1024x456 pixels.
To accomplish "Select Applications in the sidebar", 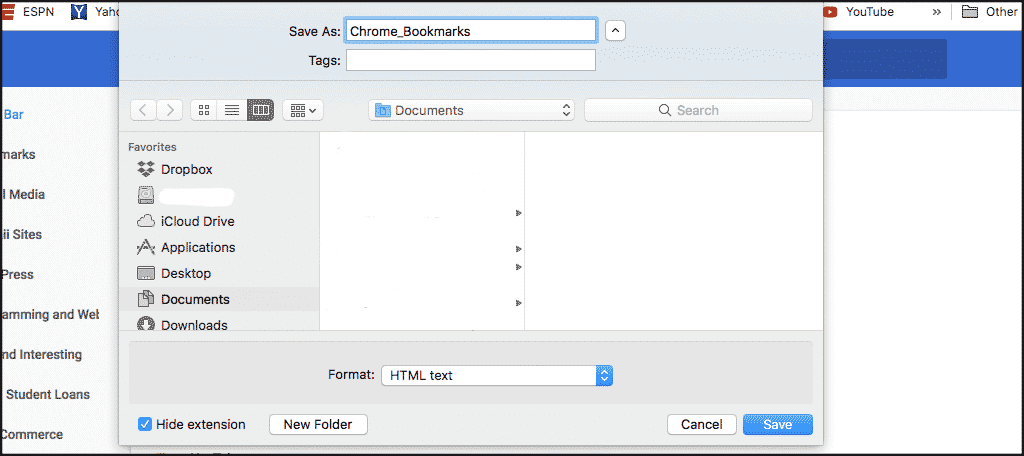I will pos(198,247).
